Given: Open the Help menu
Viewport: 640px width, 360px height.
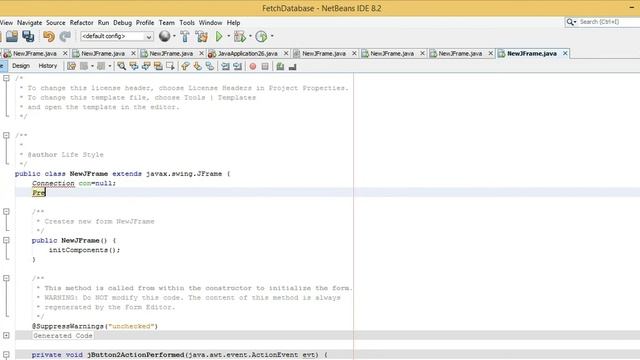Looking at the screenshot, I should point(233,22).
